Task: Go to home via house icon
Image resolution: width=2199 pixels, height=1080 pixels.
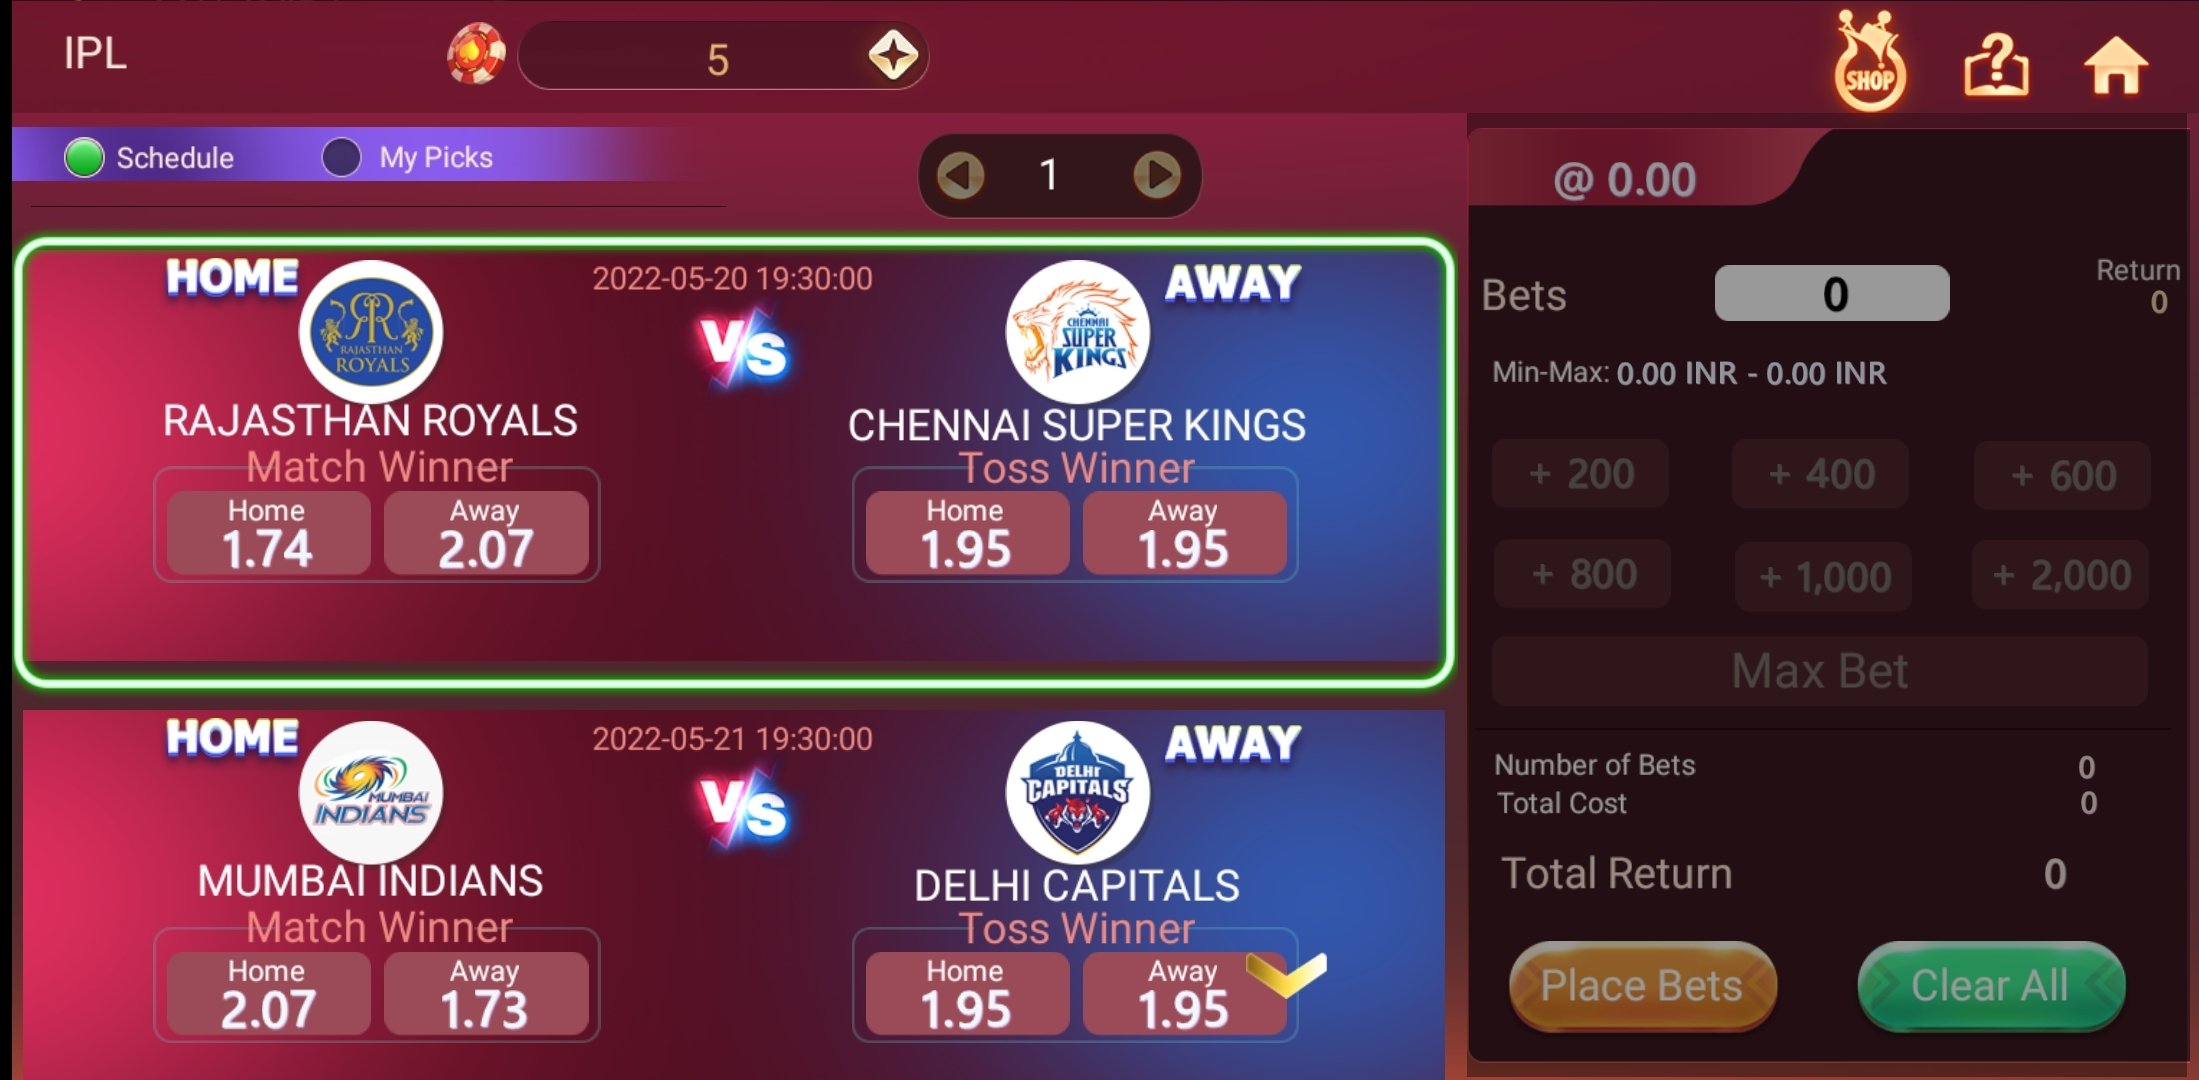Action: click(x=2116, y=66)
